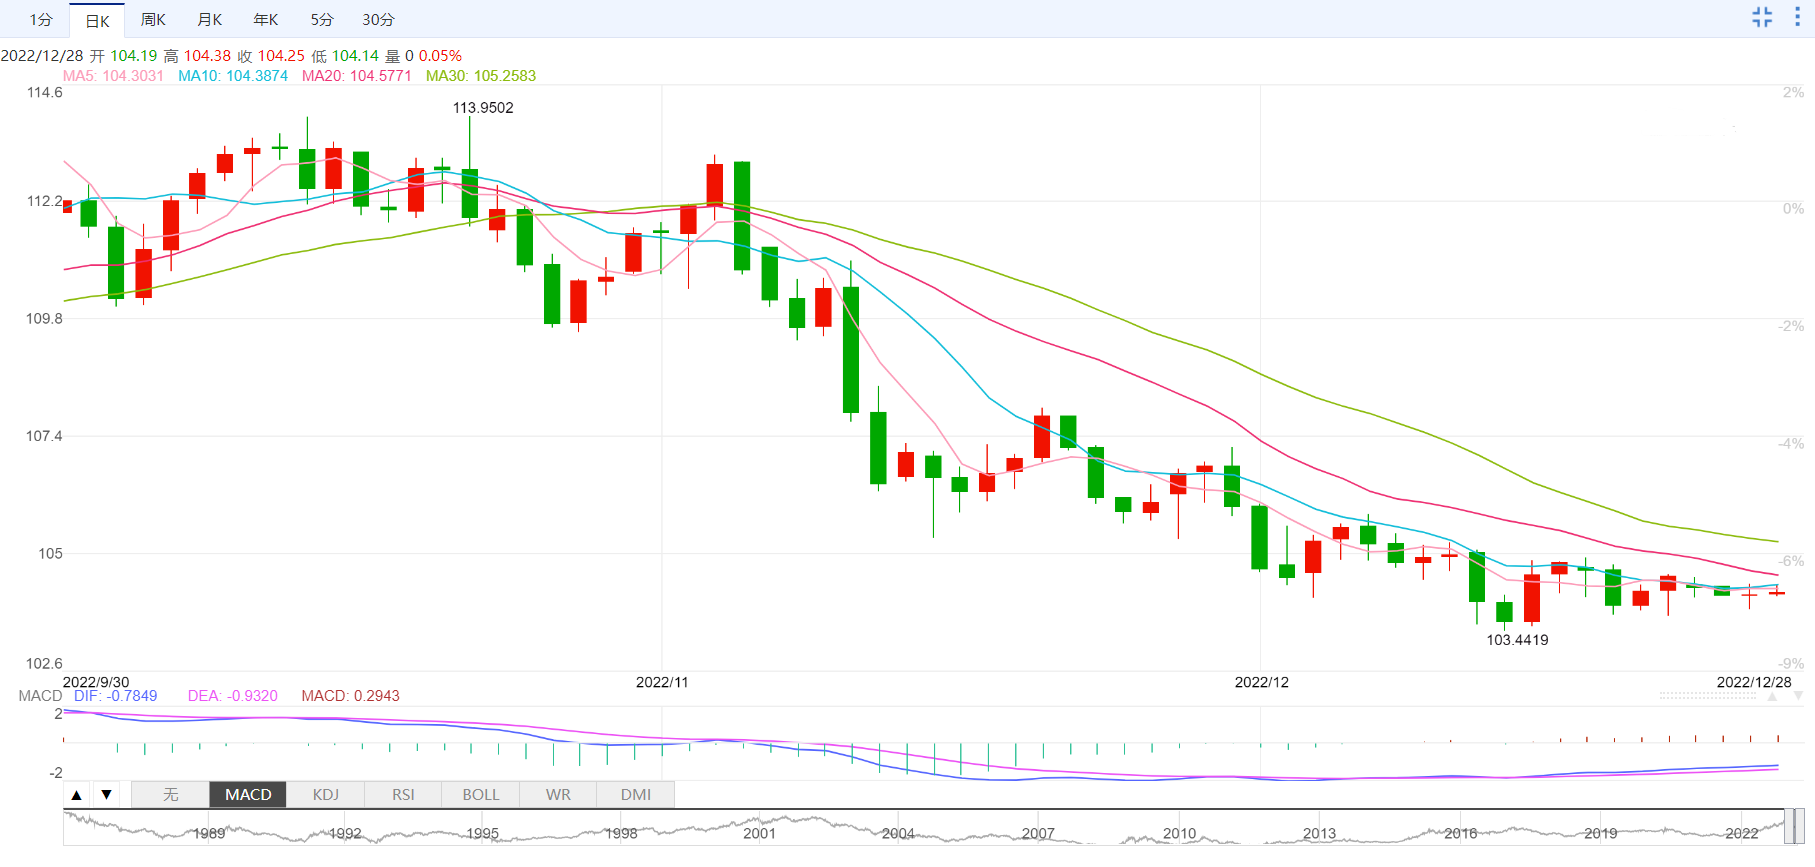Exit fullscreen using the shrink icon

pos(1762,17)
